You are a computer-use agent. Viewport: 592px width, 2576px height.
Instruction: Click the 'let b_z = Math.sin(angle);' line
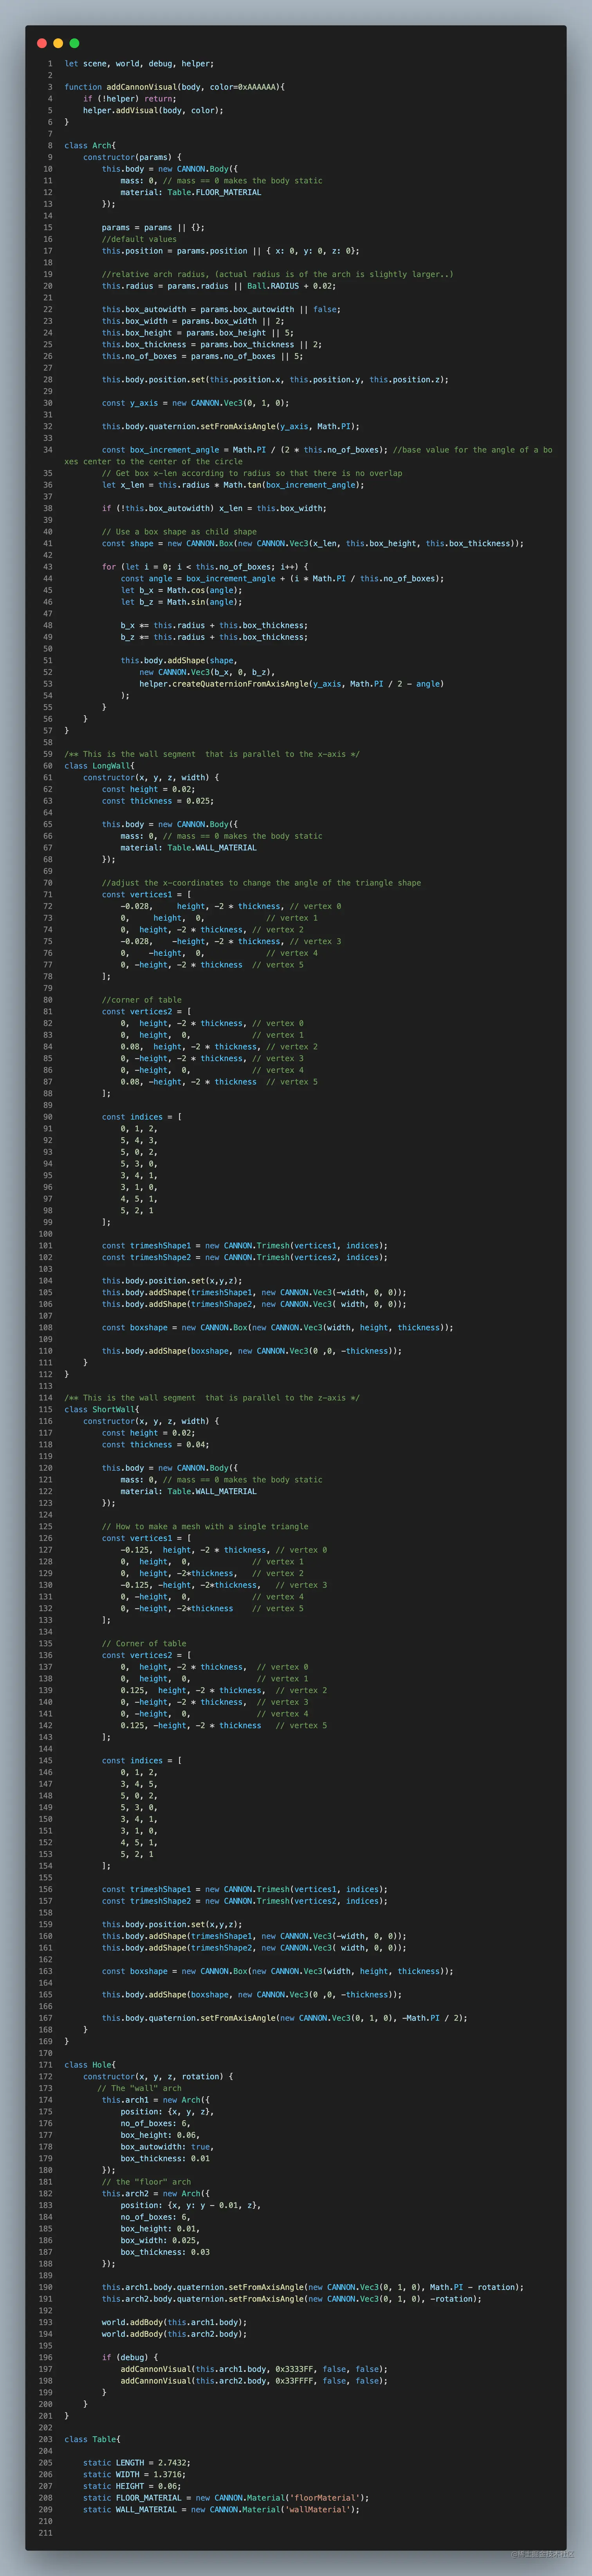181,602
